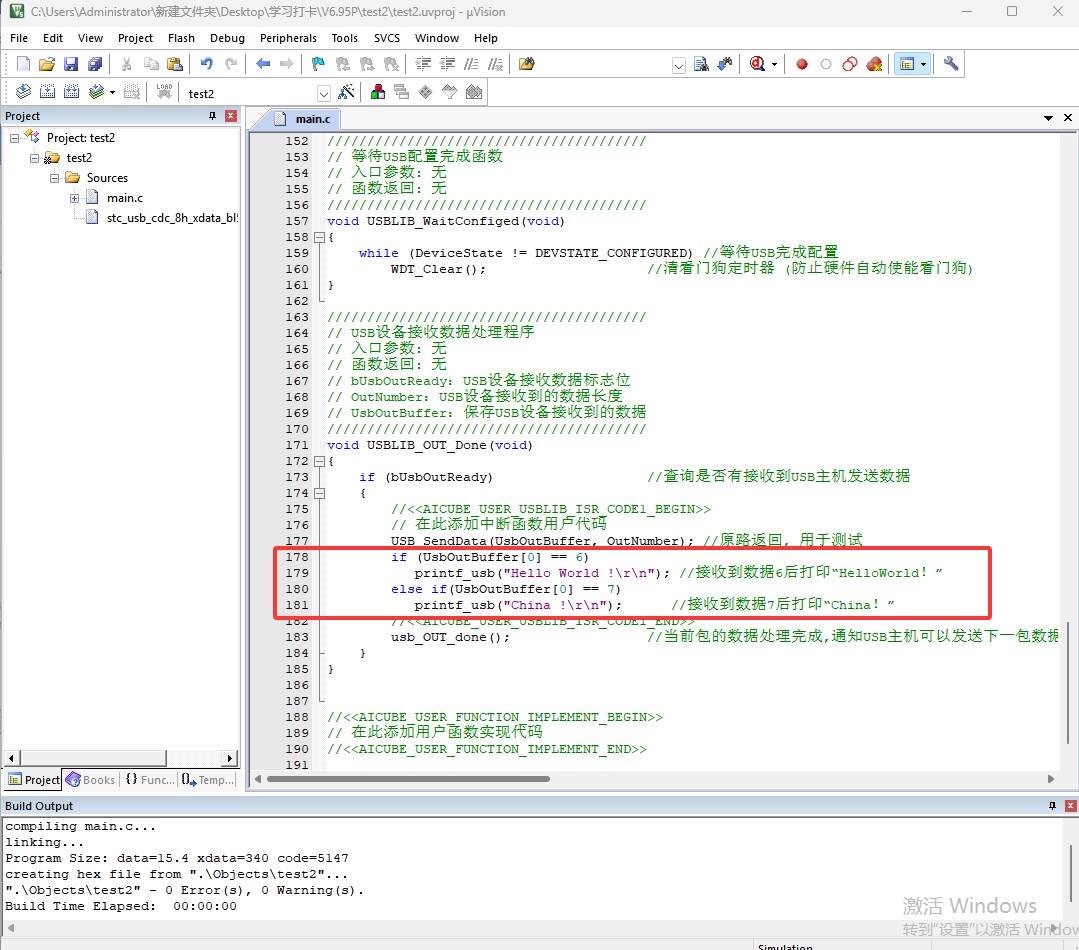Select the Project tab at panel bottom

click(x=34, y=779)
